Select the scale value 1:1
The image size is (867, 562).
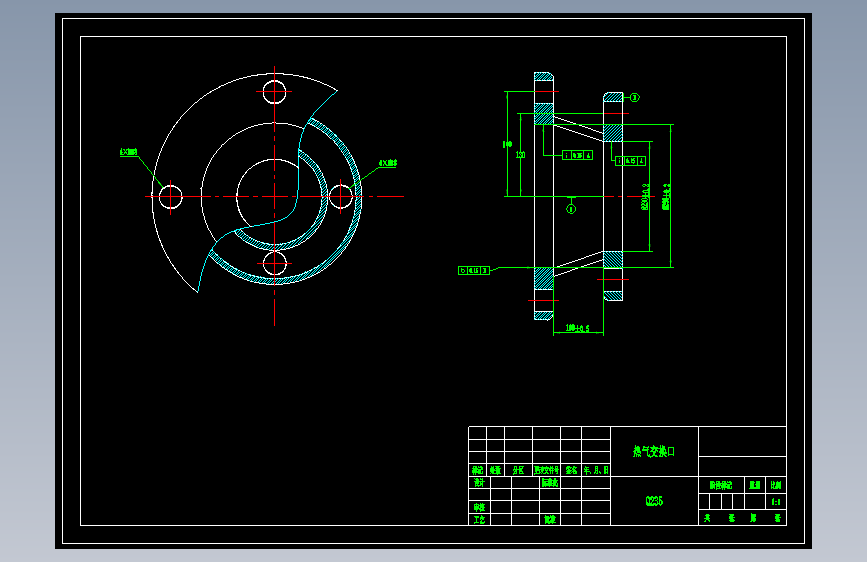coord(776,502)
